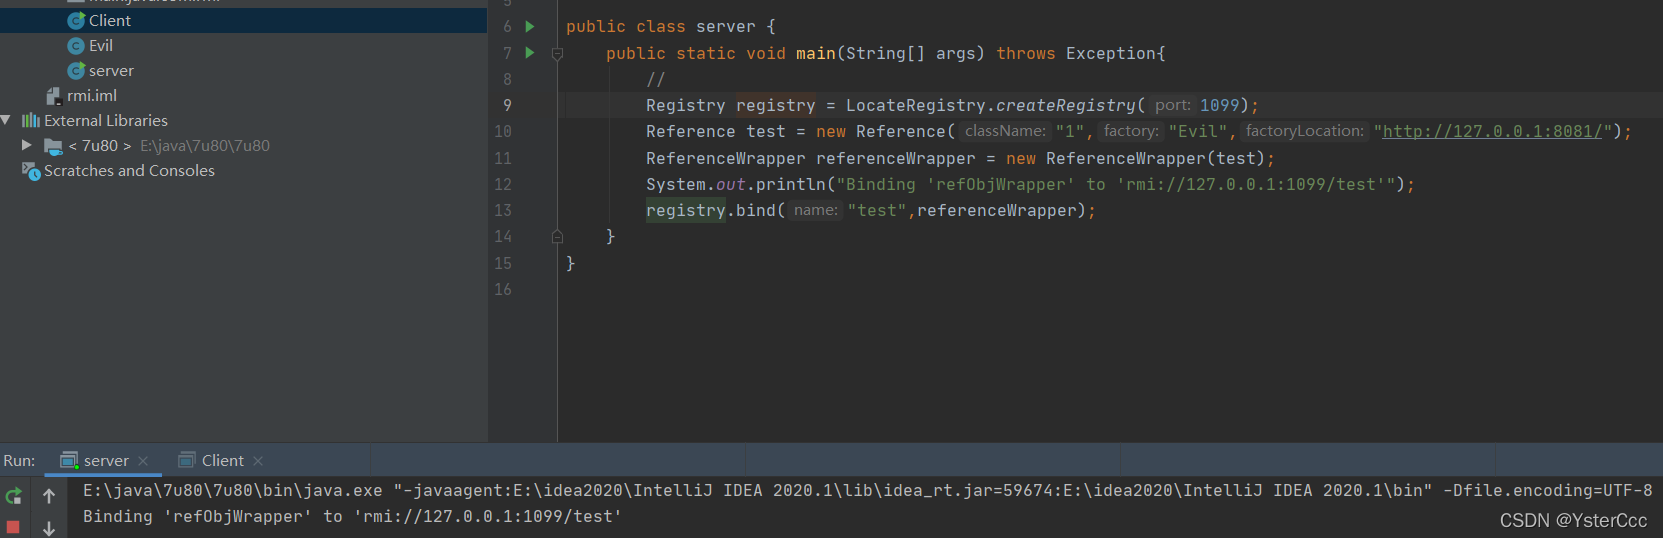Run class server from line 6 gutter
Viewport: 1663px width, 538px height.
(x=530, y=27)
